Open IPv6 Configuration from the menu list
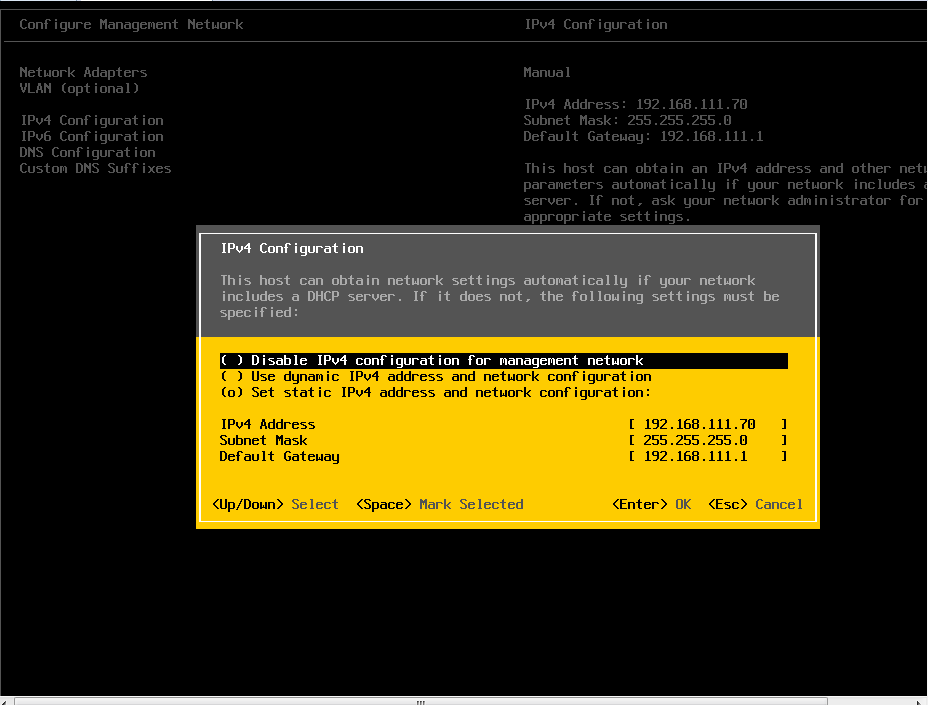 (x=91, y=136)
